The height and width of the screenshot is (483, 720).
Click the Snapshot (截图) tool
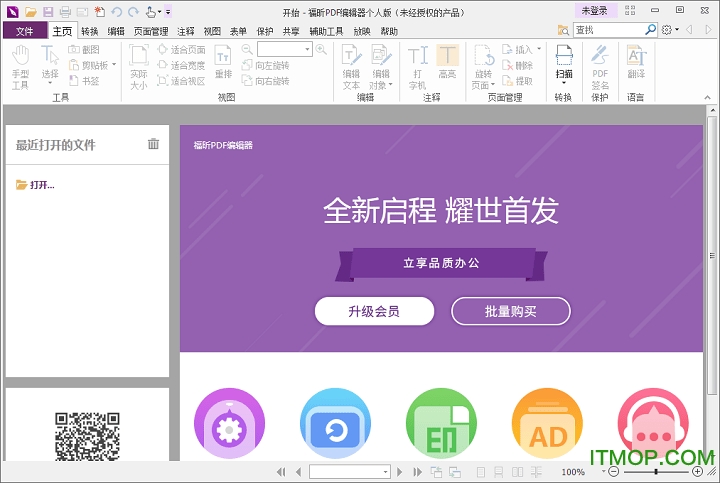[84, 50]
